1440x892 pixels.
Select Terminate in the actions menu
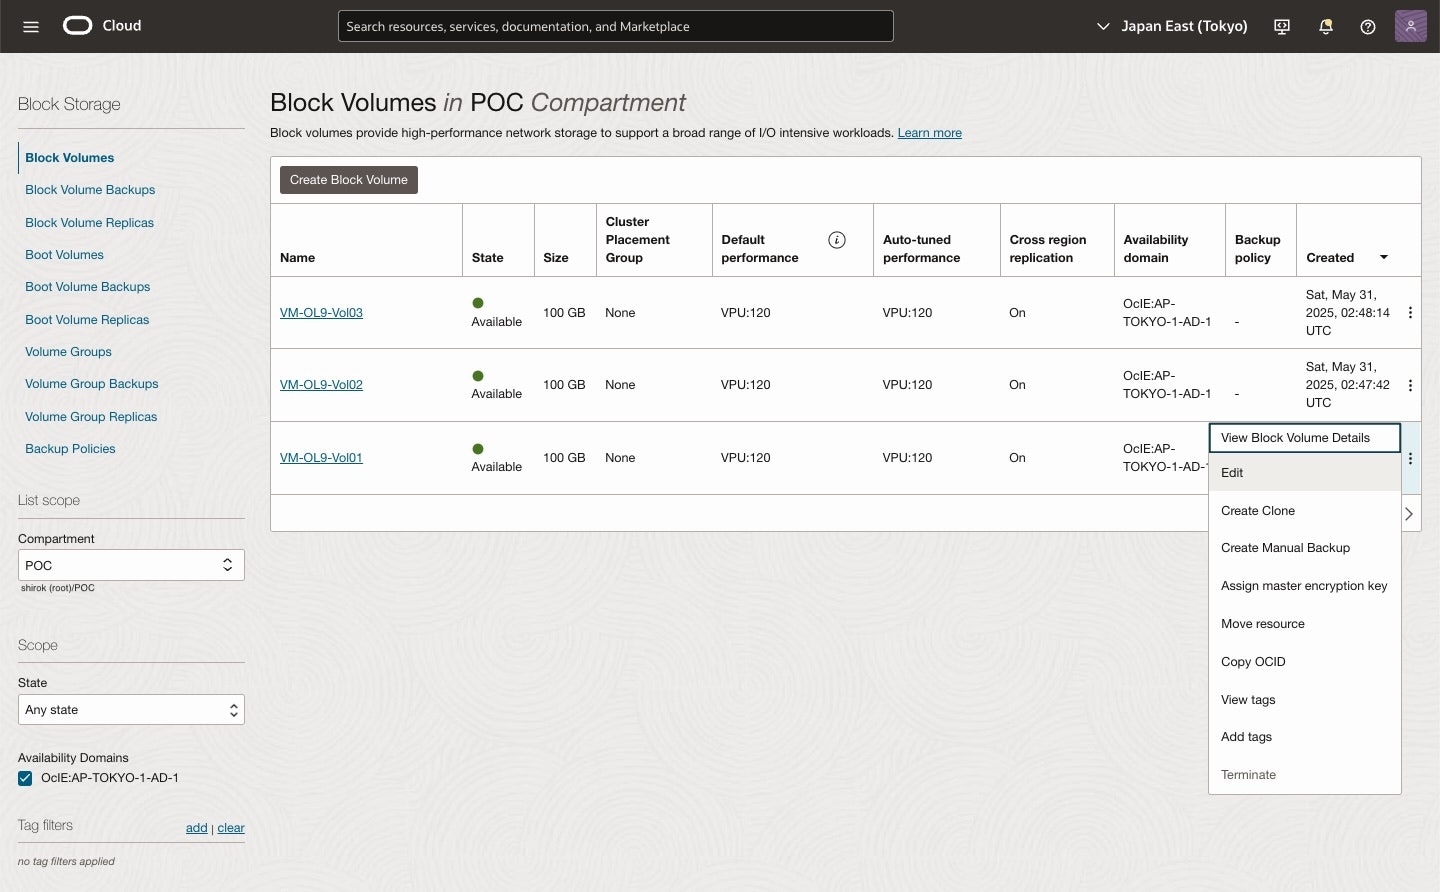point(1305,775)
